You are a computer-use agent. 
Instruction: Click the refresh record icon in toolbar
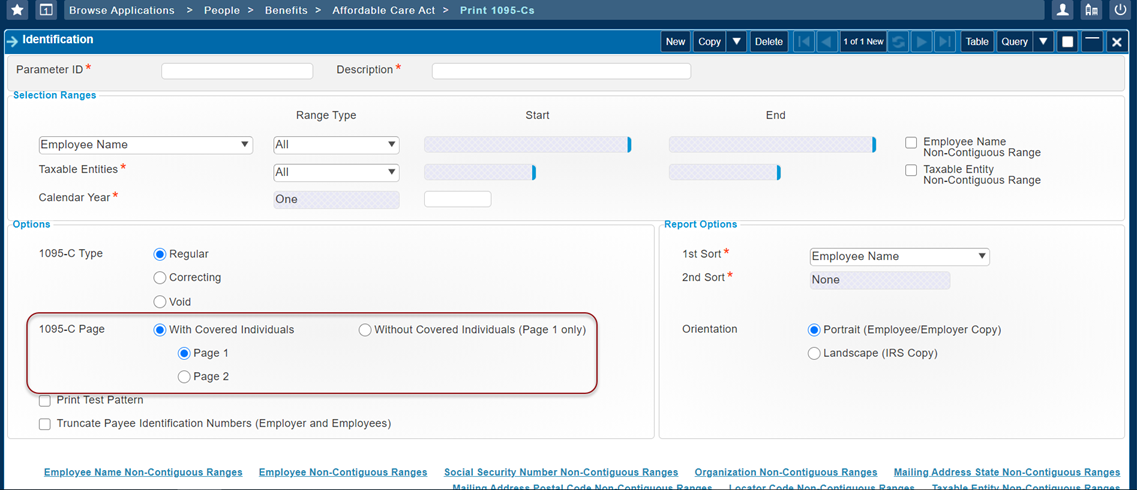tap(898, 42)
